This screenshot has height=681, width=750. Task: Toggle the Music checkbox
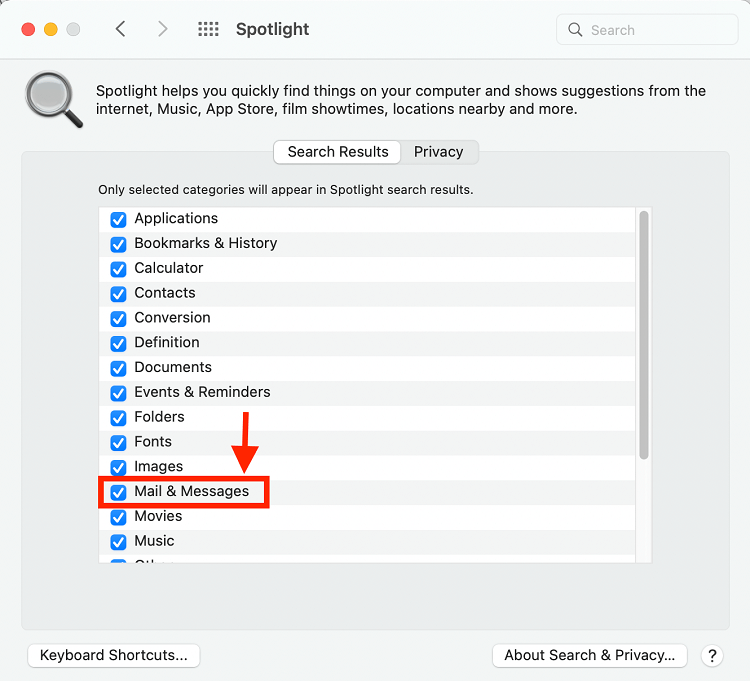(x=118, y=542)
